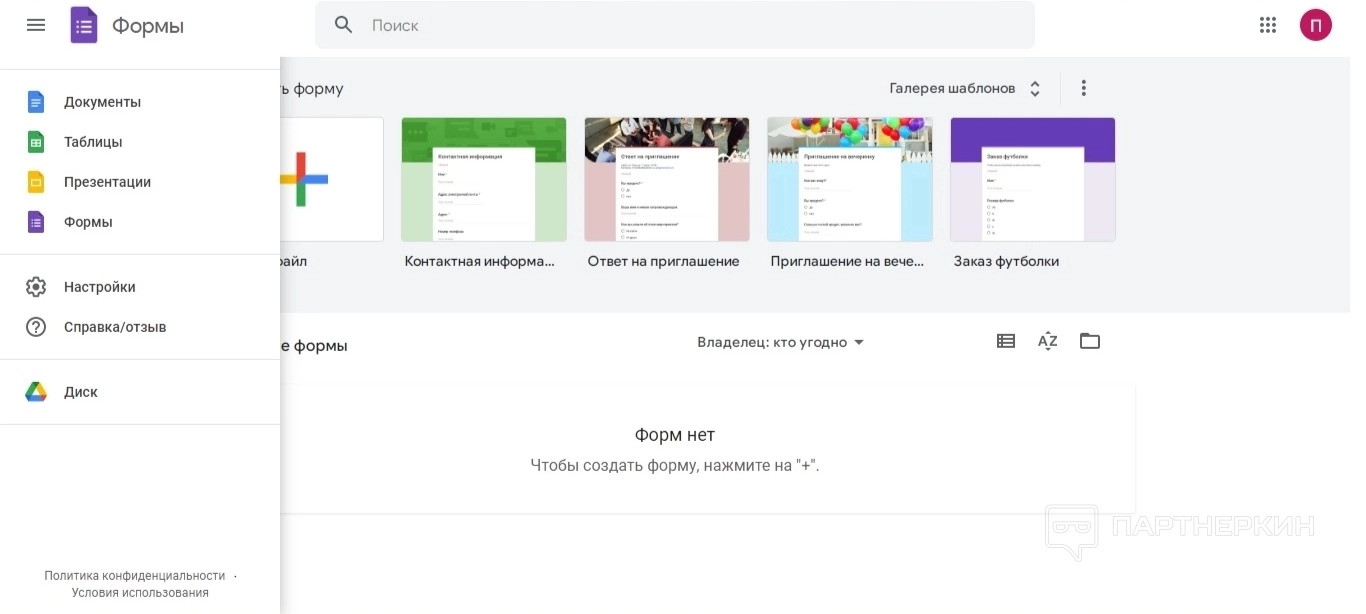1366x614 pixels.
Task: Open the Контактная информация template thumbnail
Action: [x=484, y=179]
